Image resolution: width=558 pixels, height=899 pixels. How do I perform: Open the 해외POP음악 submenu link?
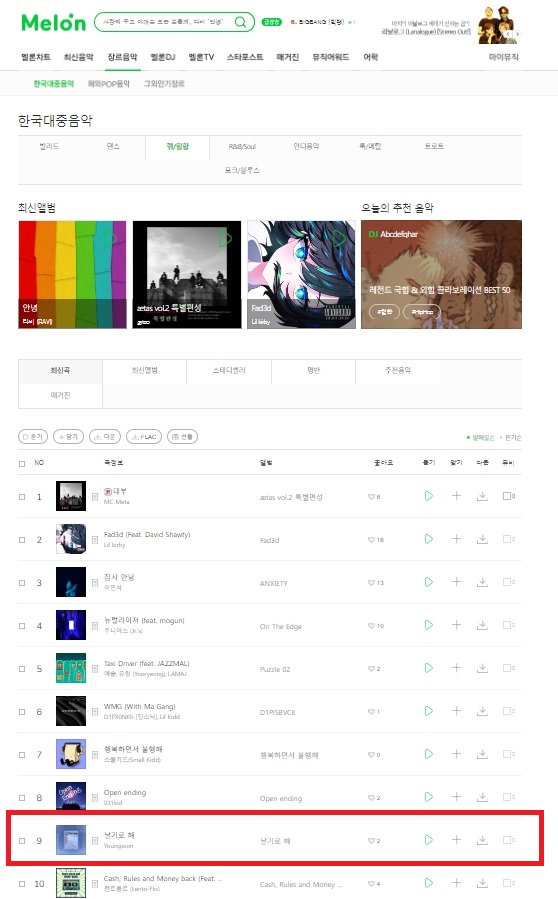(x=108, y=84)
